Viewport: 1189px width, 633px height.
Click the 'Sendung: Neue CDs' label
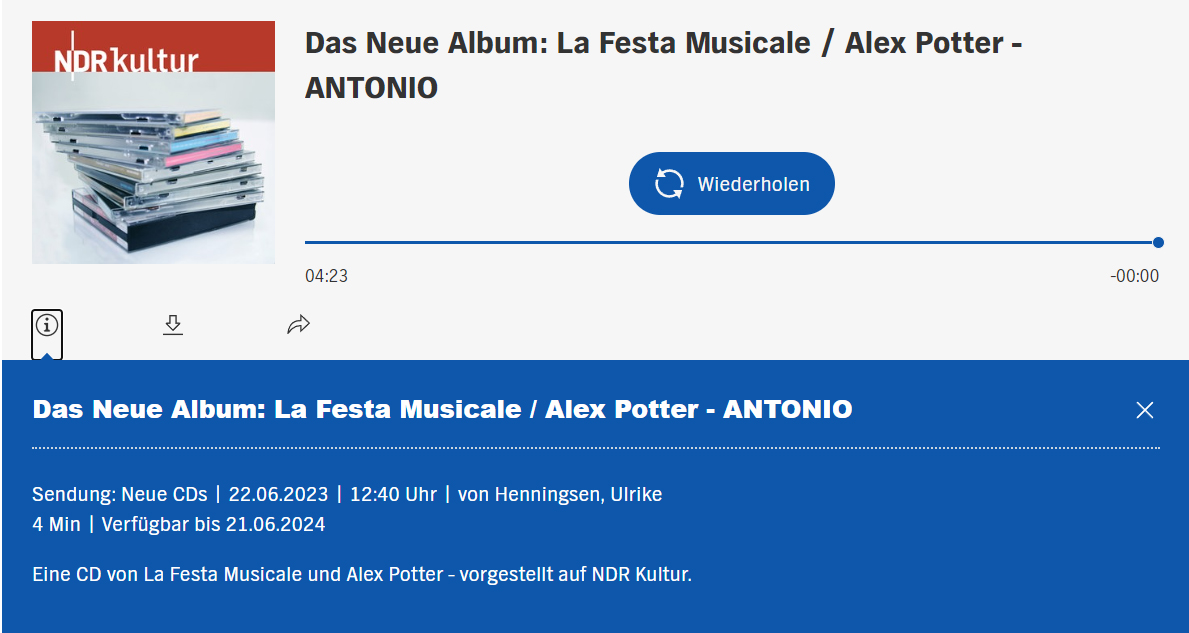point(120,494)
